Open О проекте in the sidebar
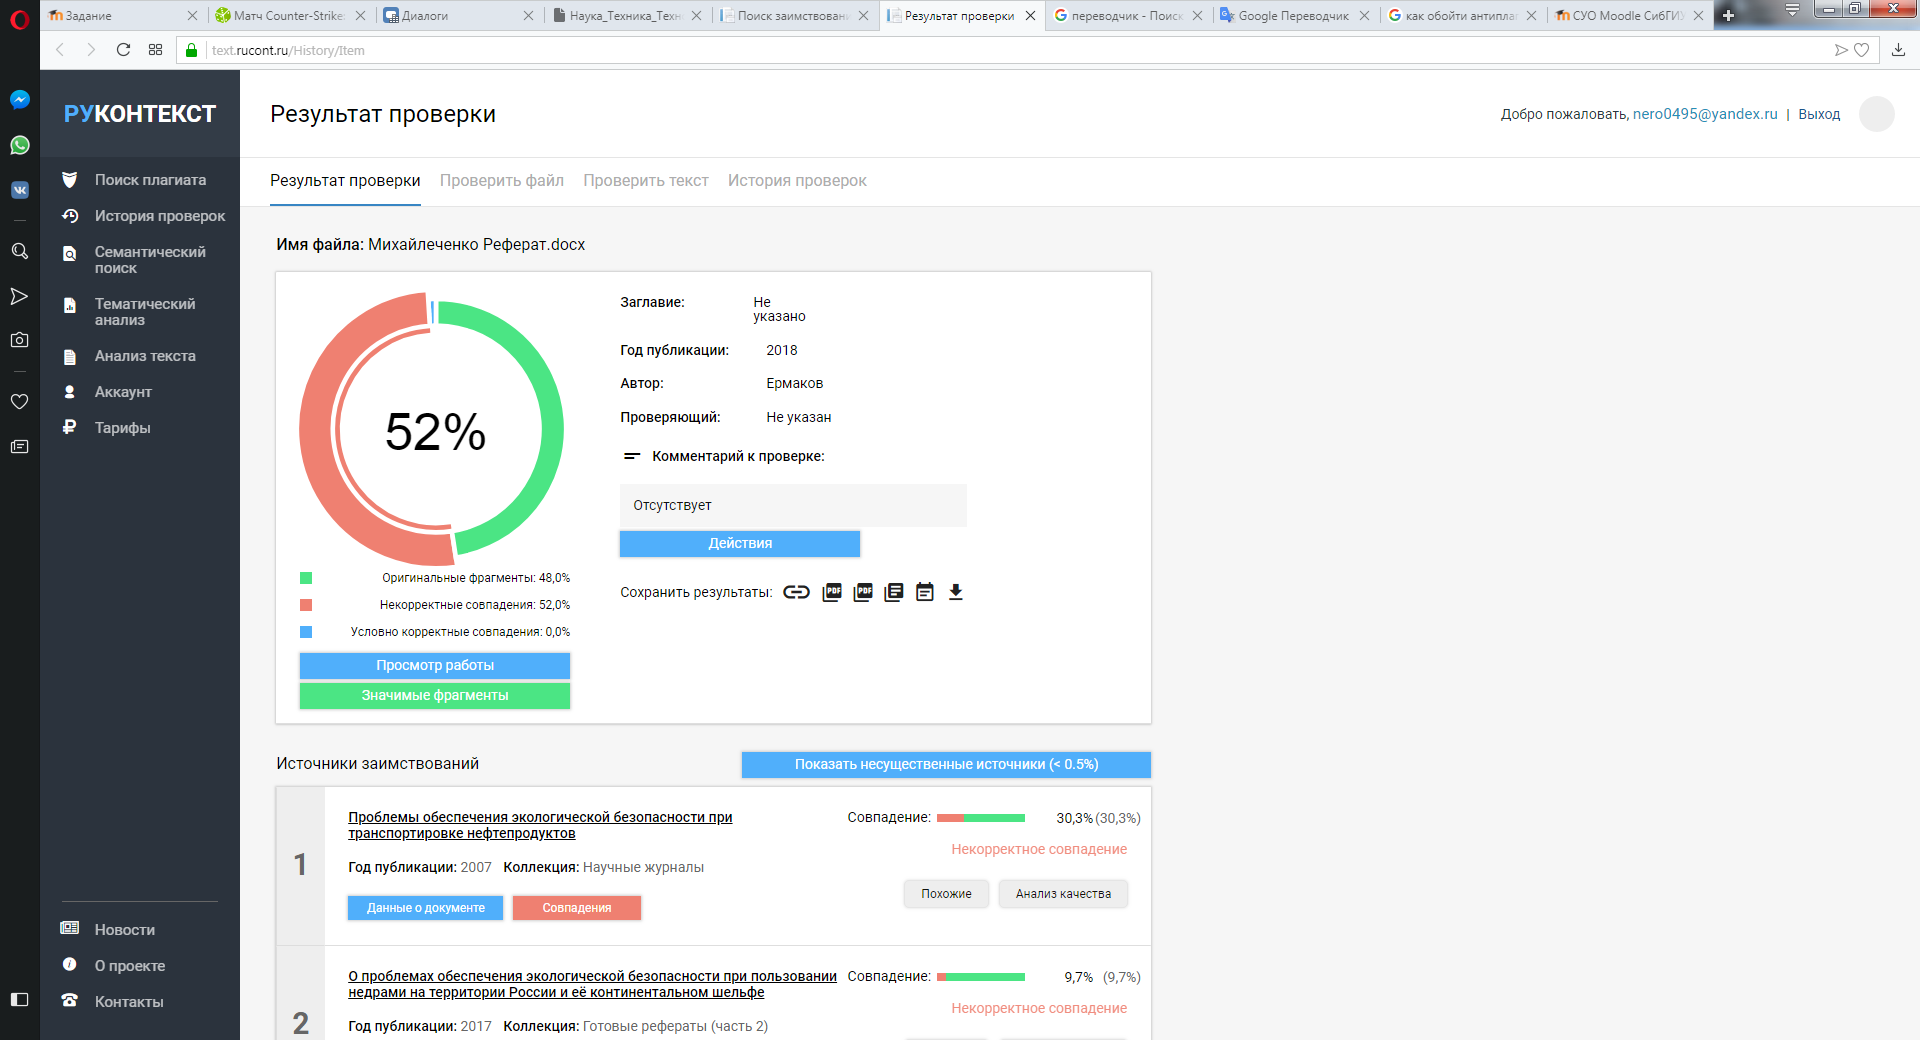 130,966
